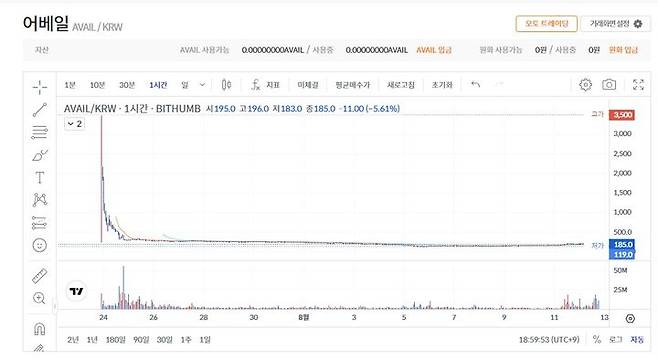Select 30분 interval
Screen dimensions: 658x360
(127, 85)
